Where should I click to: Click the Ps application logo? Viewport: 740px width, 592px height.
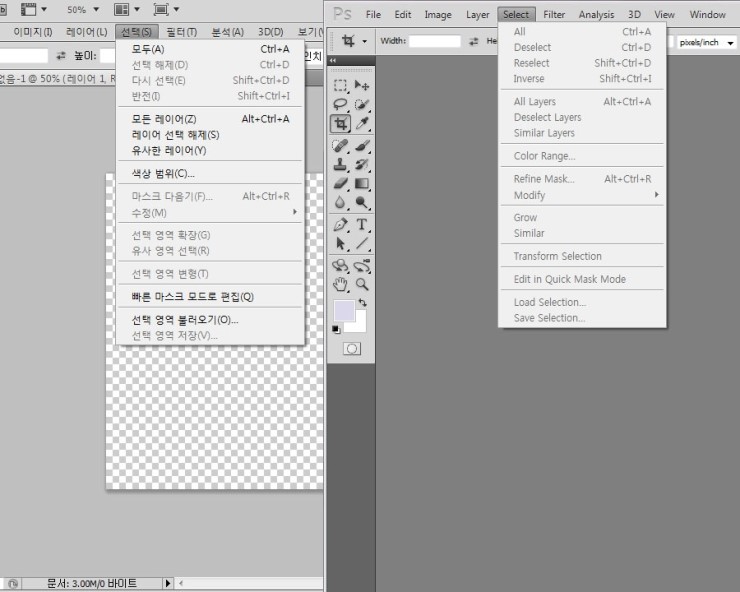tap(342, 14)
